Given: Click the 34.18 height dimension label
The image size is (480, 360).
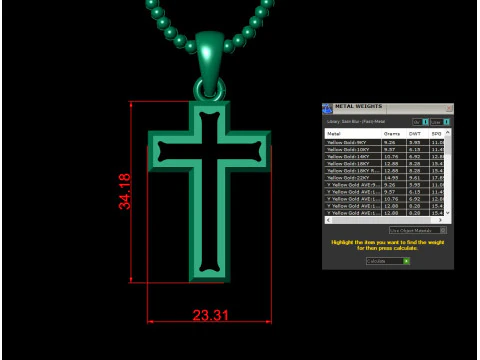Looking at the screenshot, I should coord(125,192).
